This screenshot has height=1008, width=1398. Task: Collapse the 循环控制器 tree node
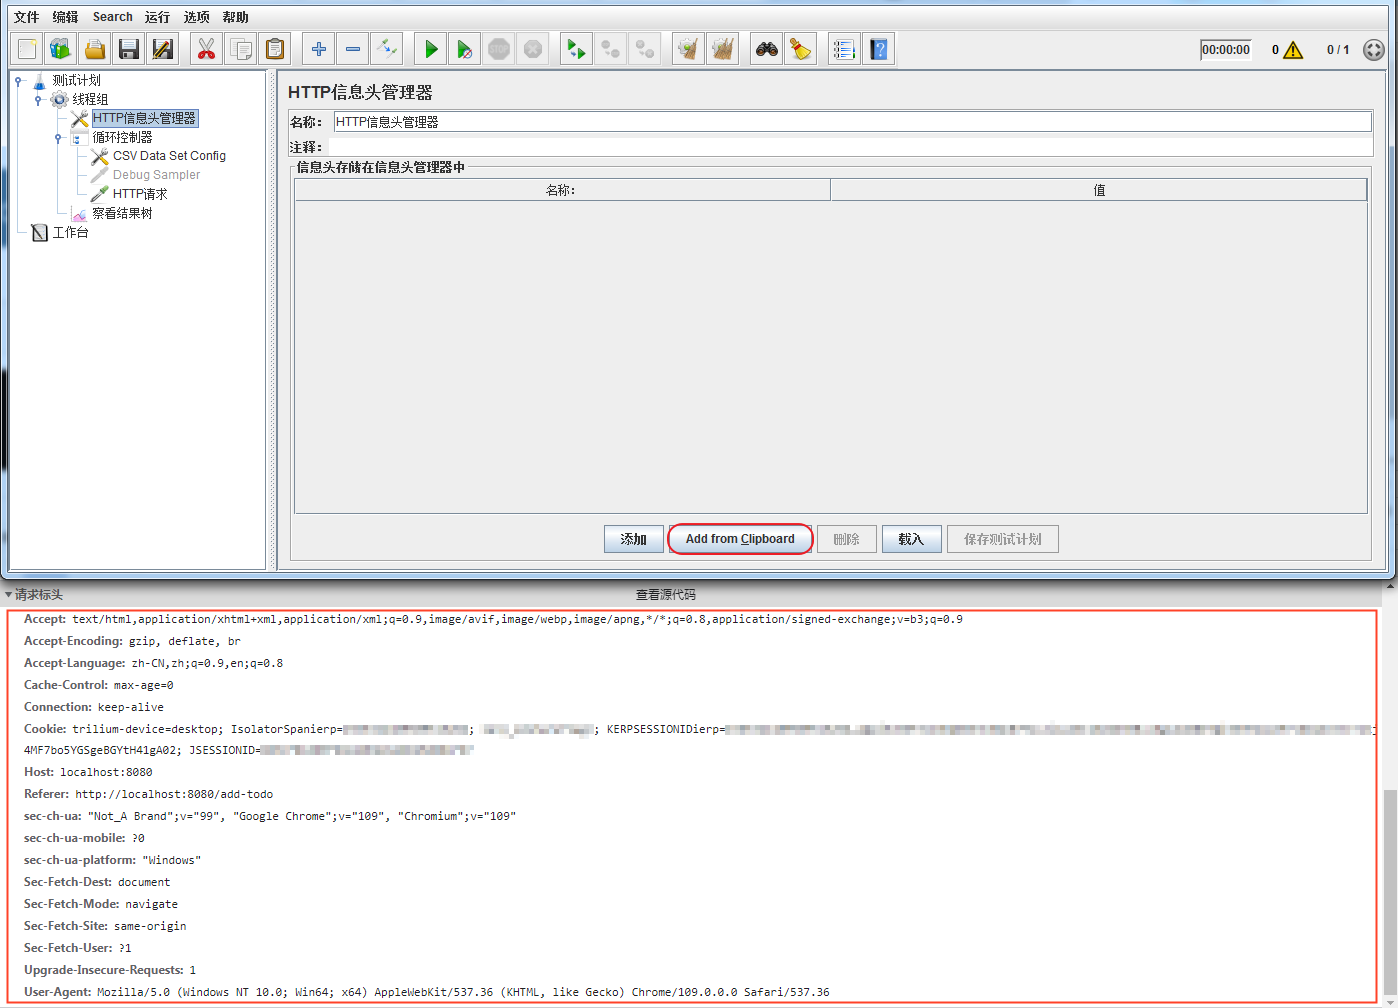click(x=58, y=138)
